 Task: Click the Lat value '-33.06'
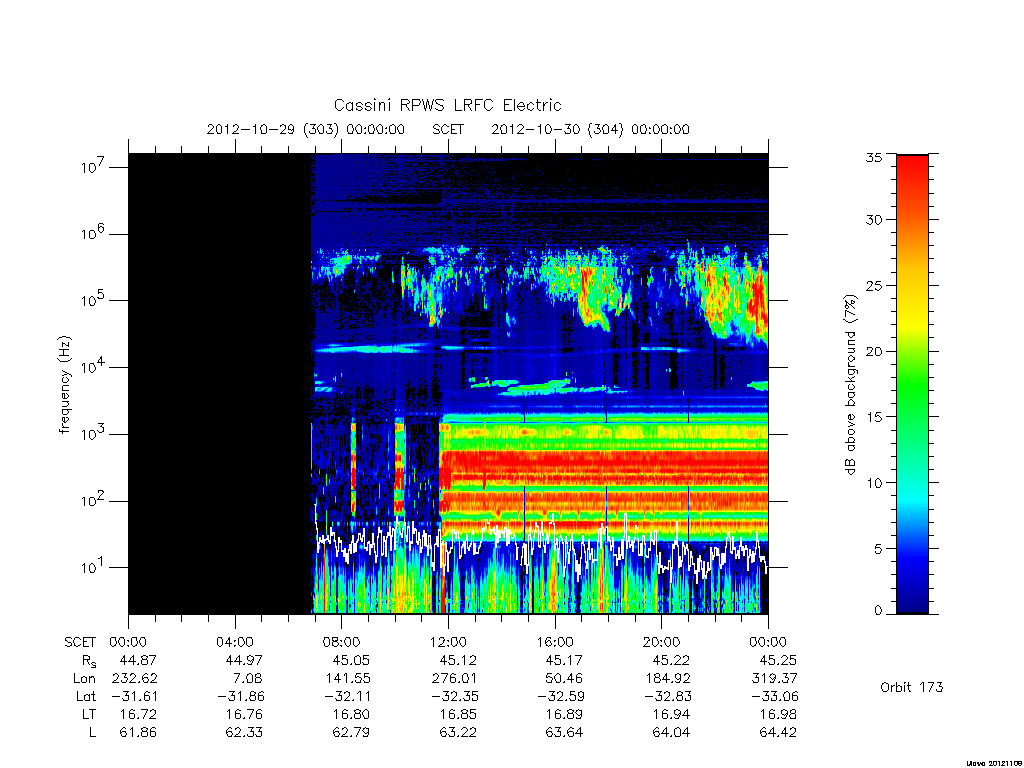[774, 696]
